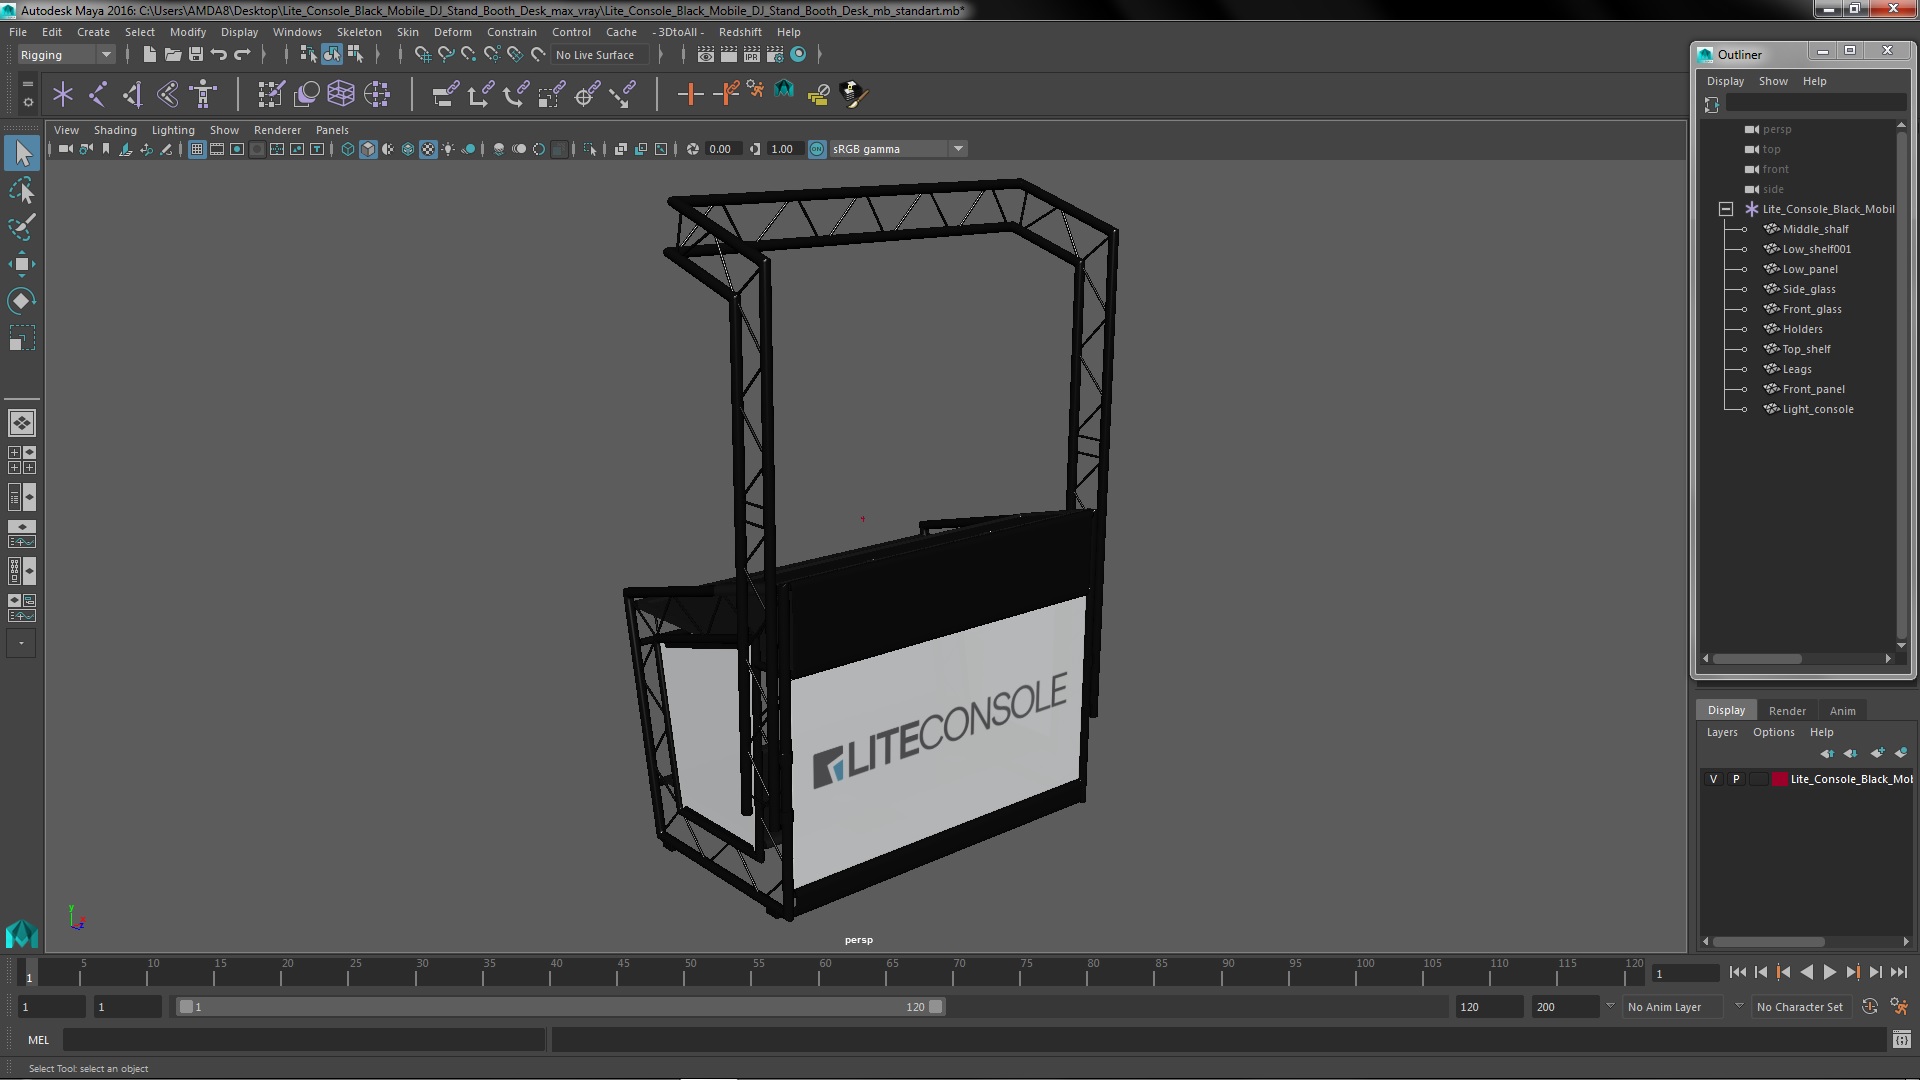Open the No Character Set dropdown
The height and width of the screenshot is (1080, 1920).
point(1800,1007)
